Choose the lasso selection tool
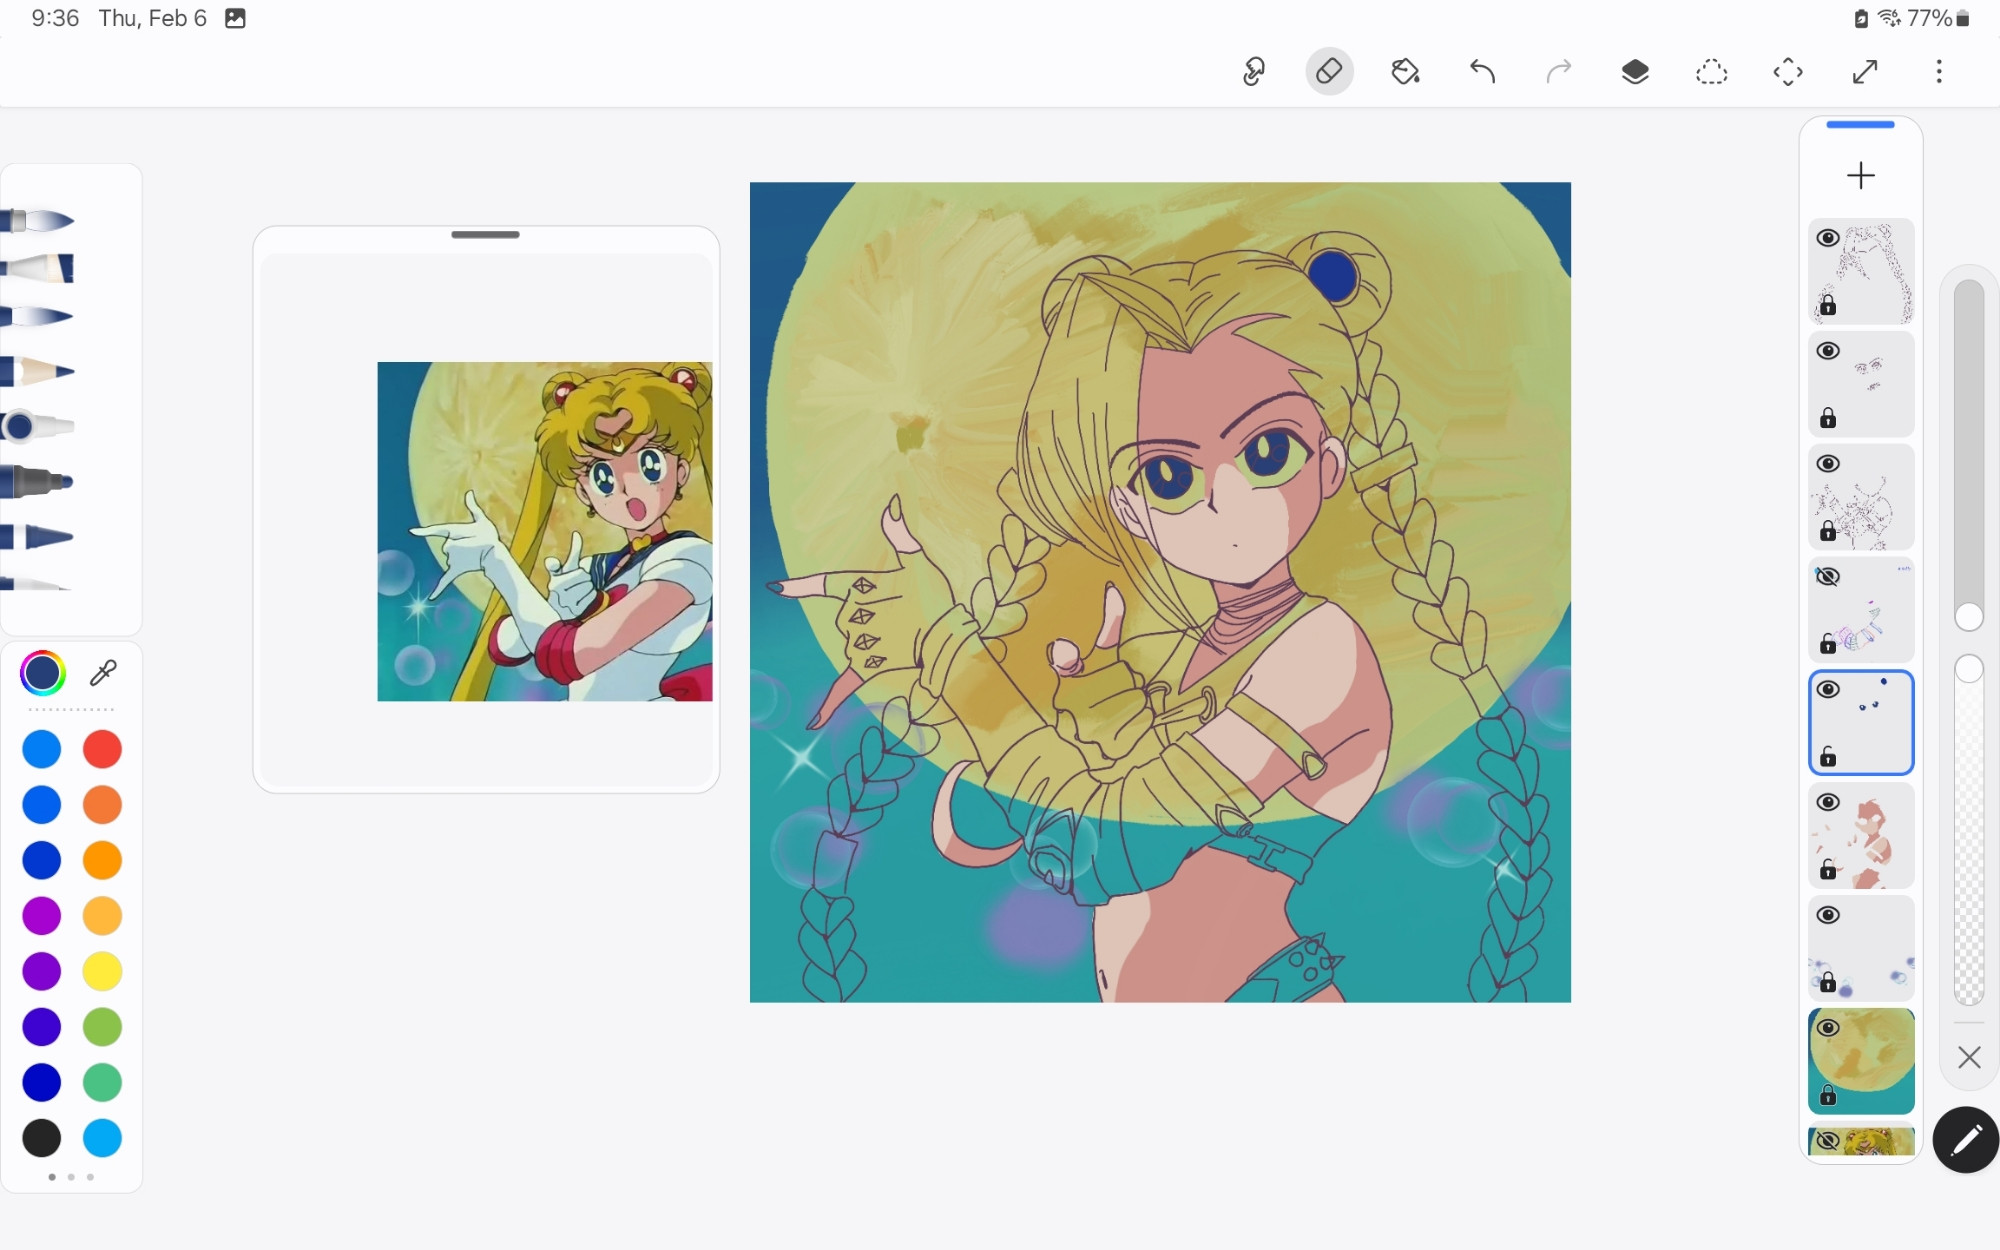Viewport: 2000px width, 1250px height. click(x=1711, y=72)
